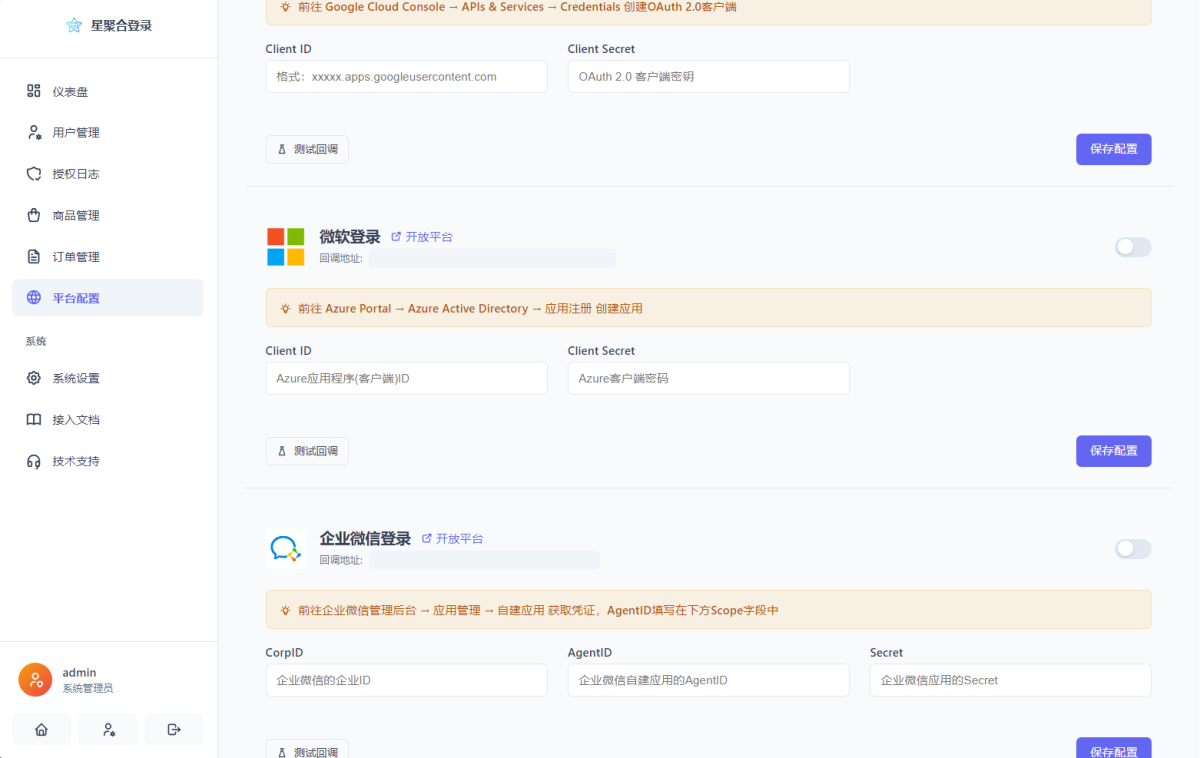Screen dimensions: 1200x758
Task: Click 测试回调 in 微软登录 section
Action: click(307, 451)
